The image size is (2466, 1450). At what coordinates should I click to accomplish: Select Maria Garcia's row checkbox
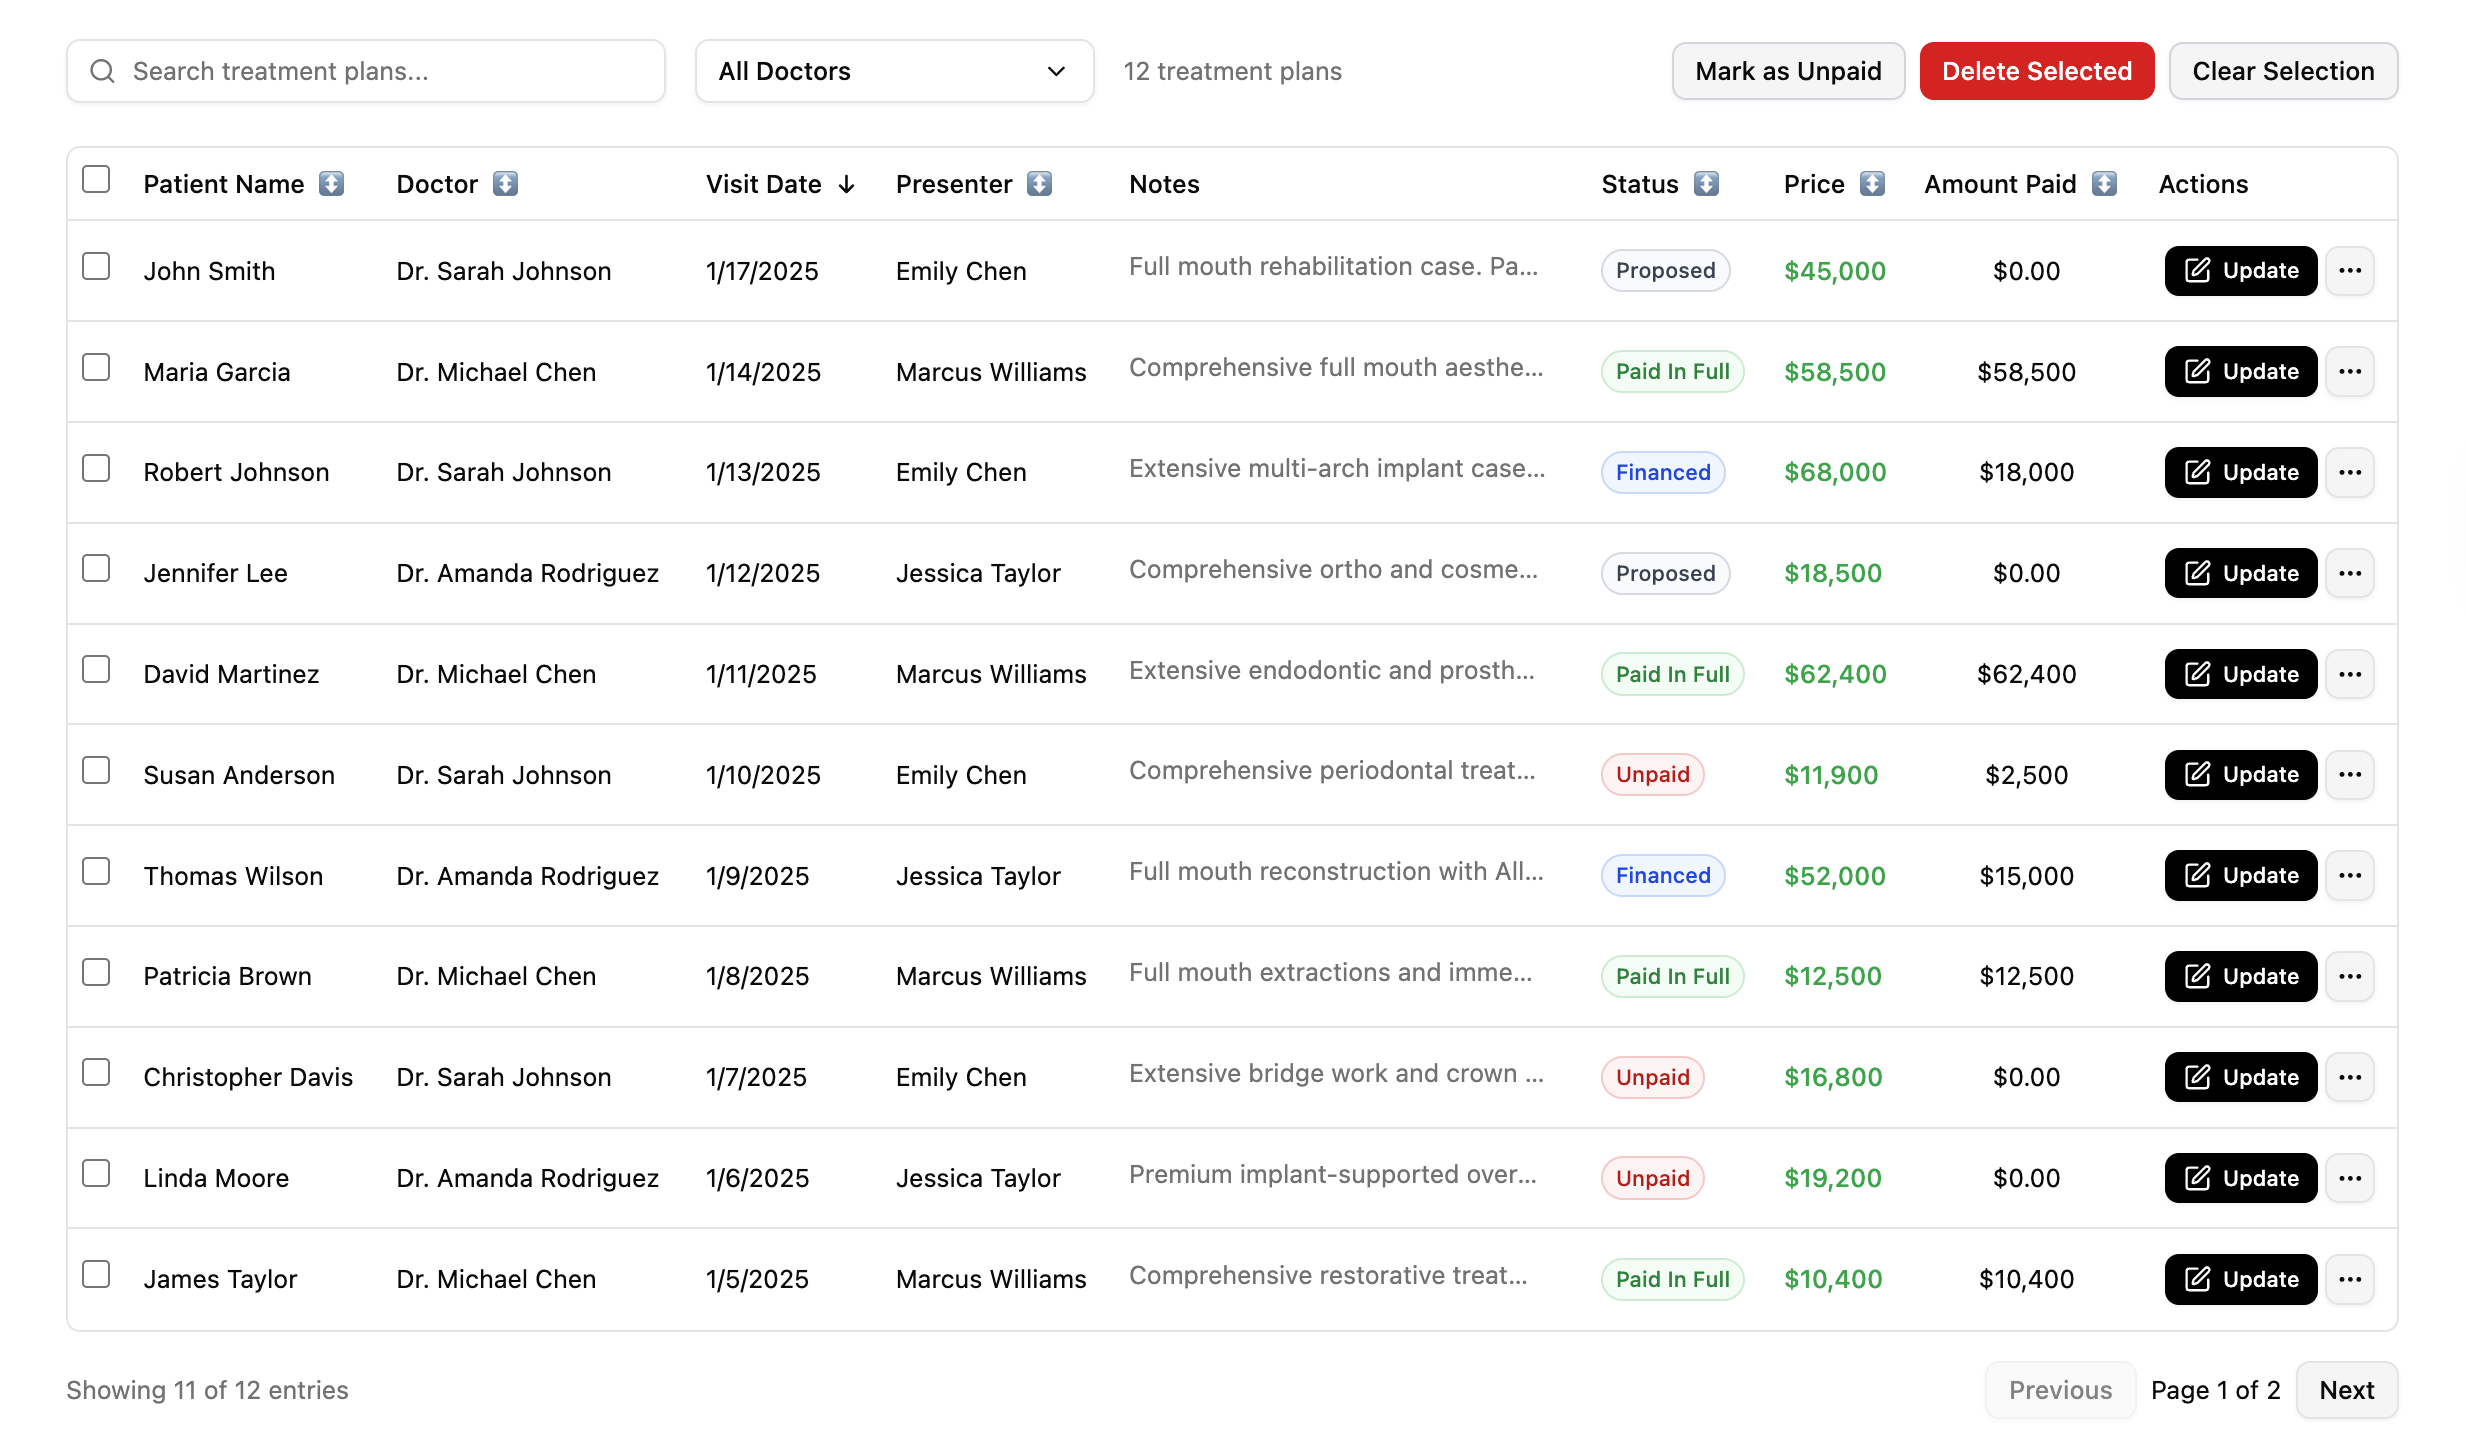coord(96,368)
